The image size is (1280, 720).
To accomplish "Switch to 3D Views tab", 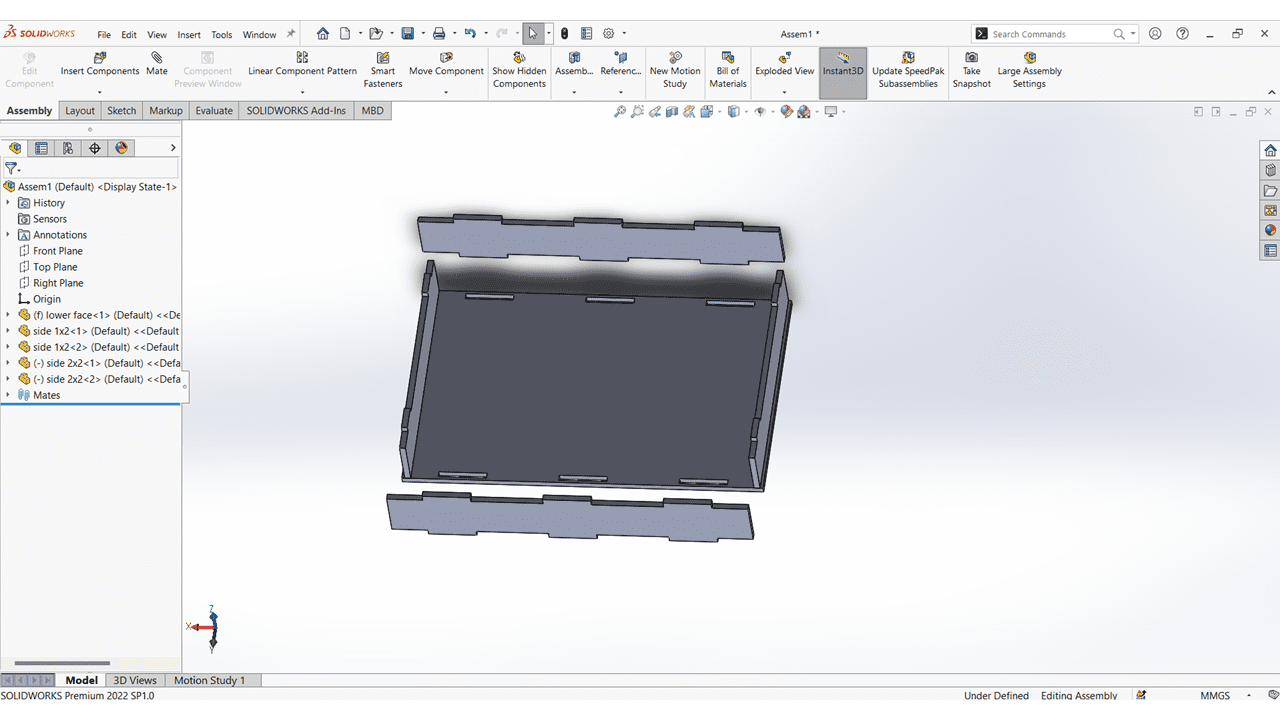I will pyautogui.click(x=135, y=680).
